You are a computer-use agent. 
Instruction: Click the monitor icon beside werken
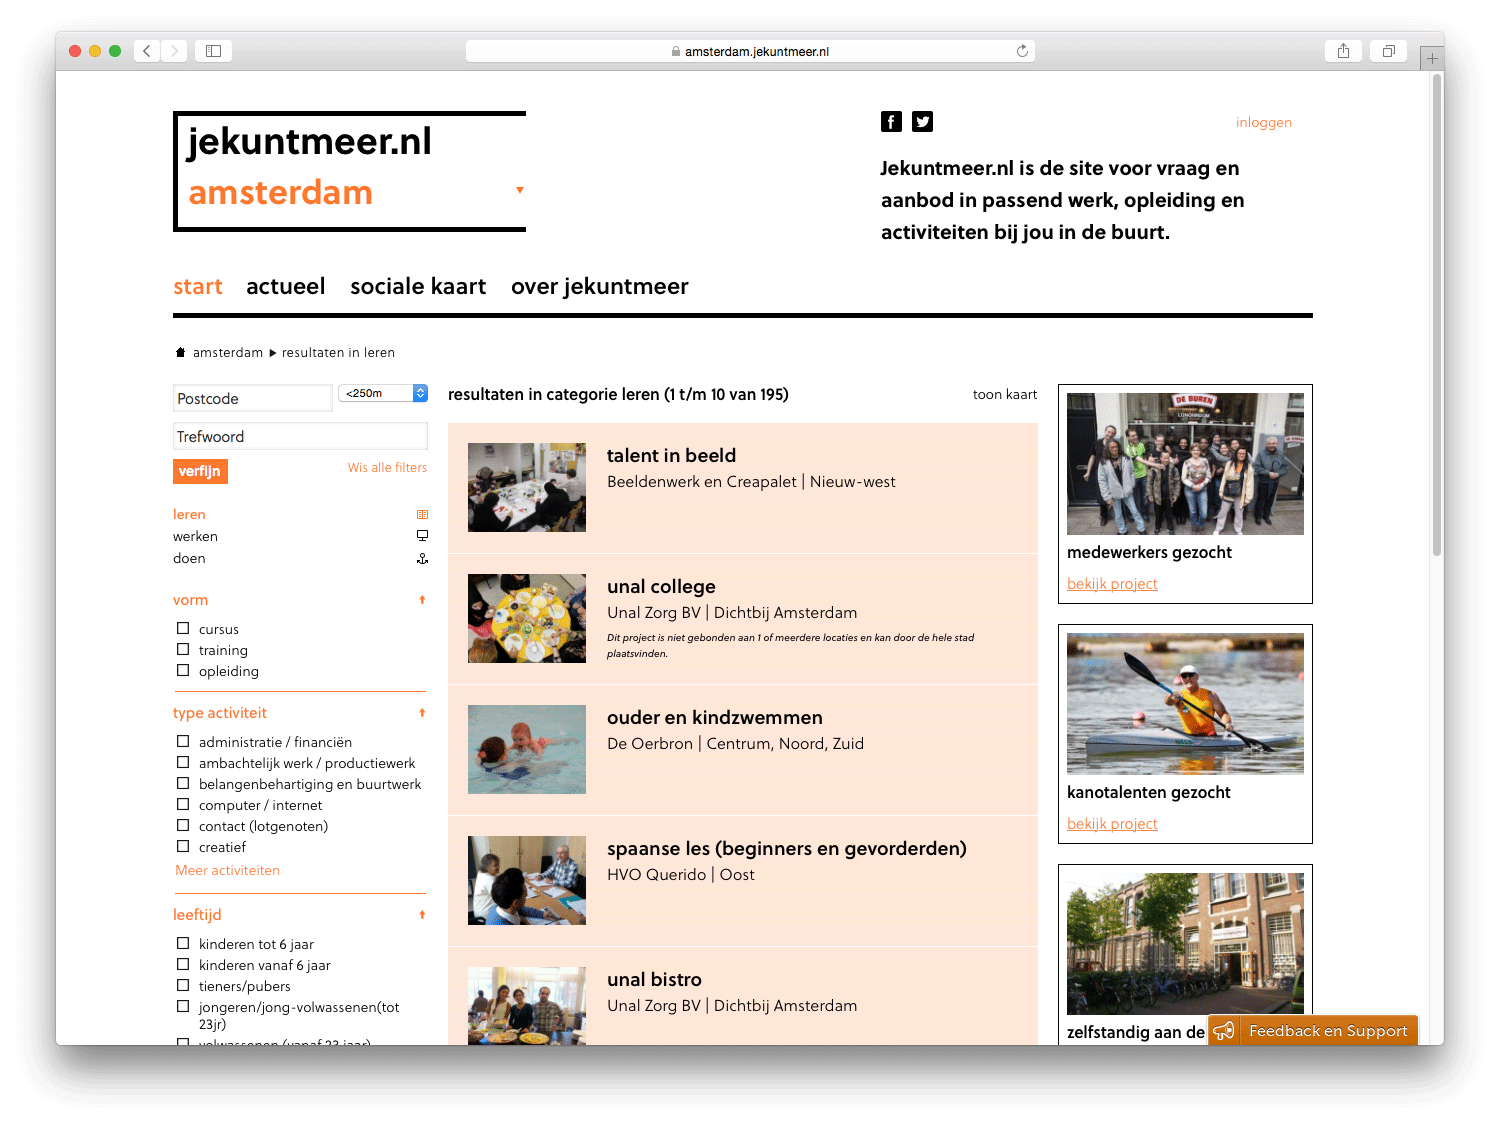click(422, 536)
